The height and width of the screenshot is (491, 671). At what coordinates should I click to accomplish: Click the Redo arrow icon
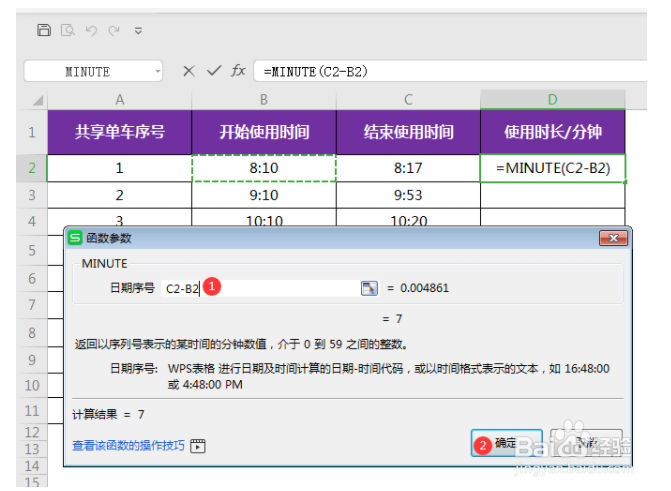click(114, 30)
